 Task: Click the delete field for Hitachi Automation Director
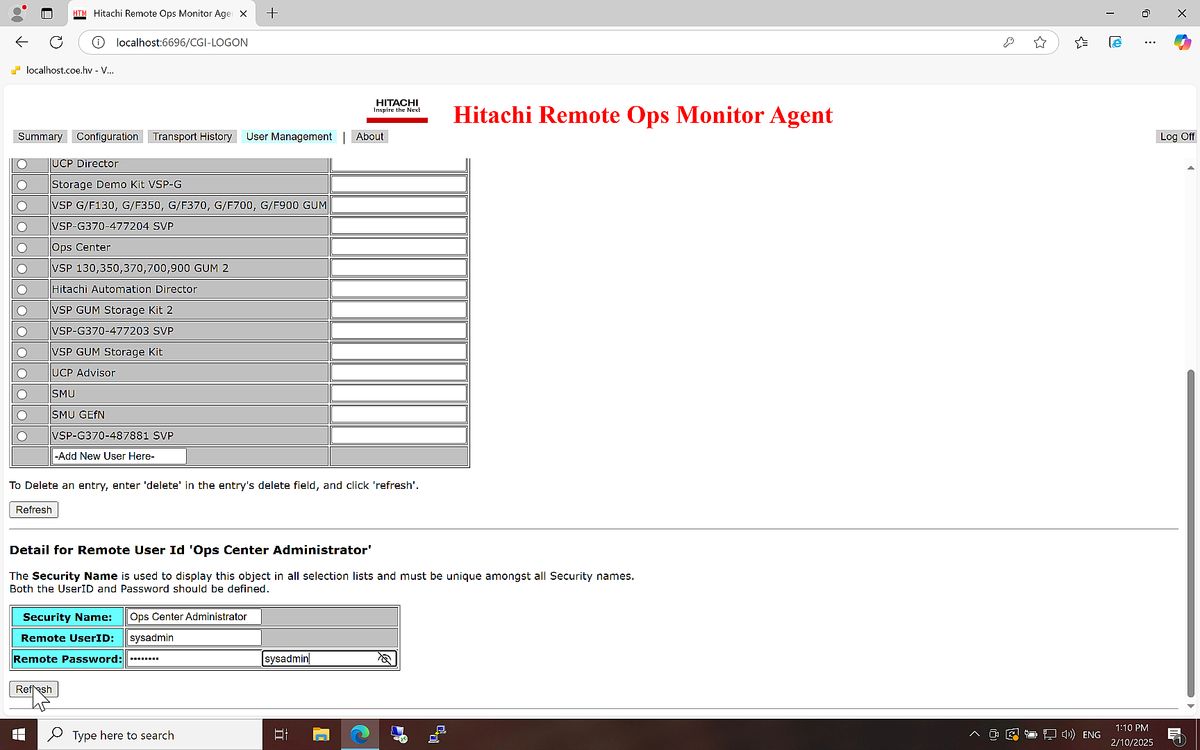coord(399,289)
